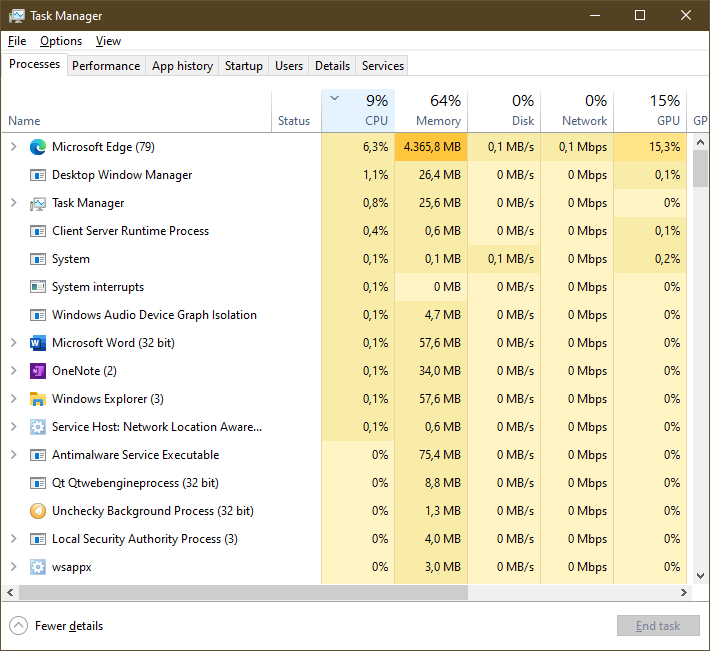
Task: Click the Windows Audio Device Graph Isolation icon
Action: [38, 315]
